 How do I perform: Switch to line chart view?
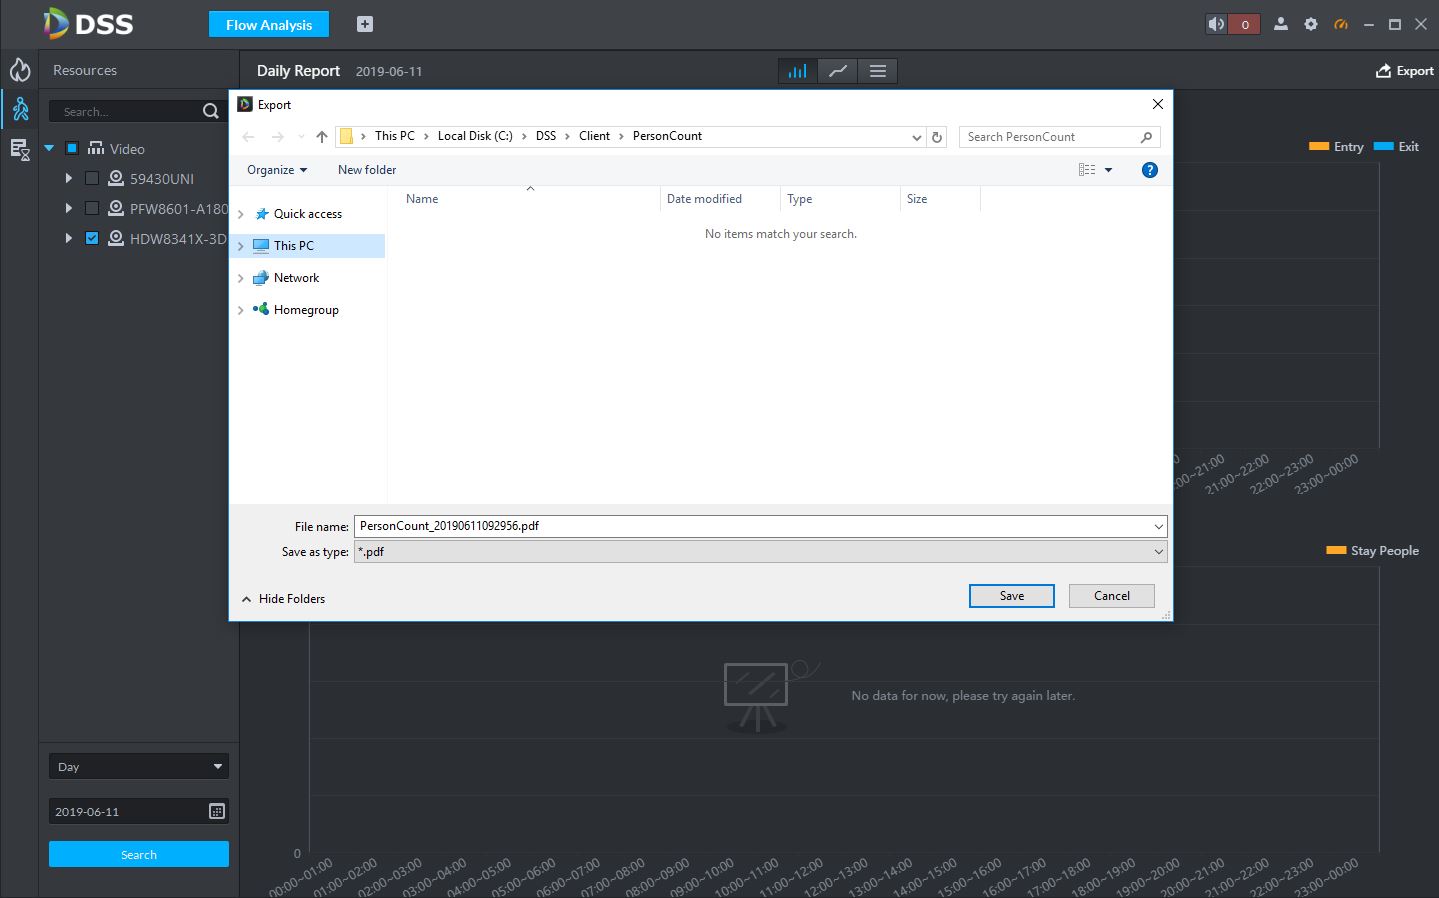coord(838,71)
